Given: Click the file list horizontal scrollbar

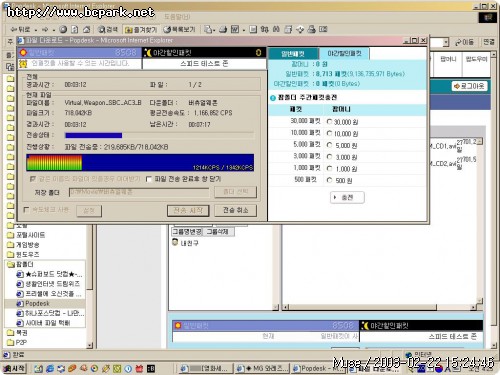Looking at the screenshot, I should (x=380, y=307).
